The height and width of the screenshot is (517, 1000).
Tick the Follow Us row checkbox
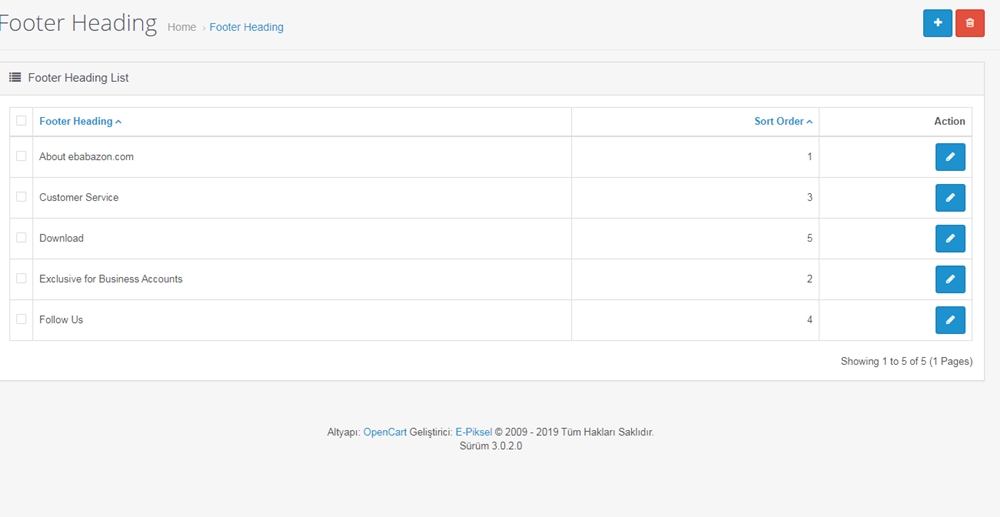coord(21,319)
